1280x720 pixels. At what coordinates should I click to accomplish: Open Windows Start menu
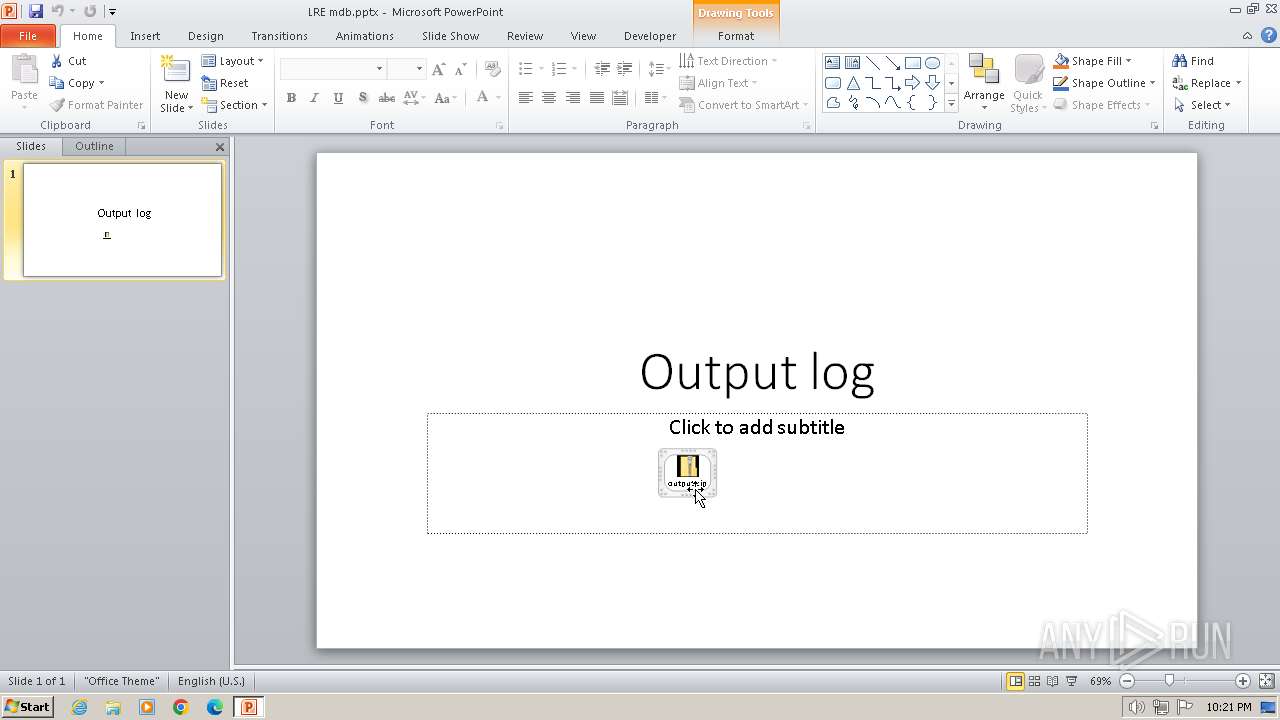click(27, 707)
